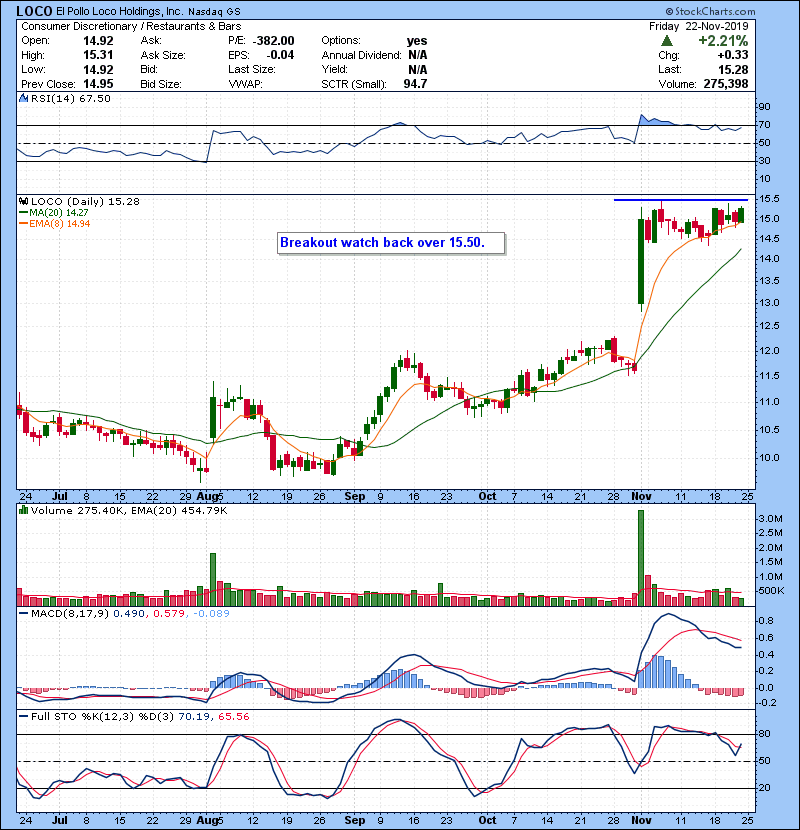Click the +2.21% percent change value

(x=723, y=41)
